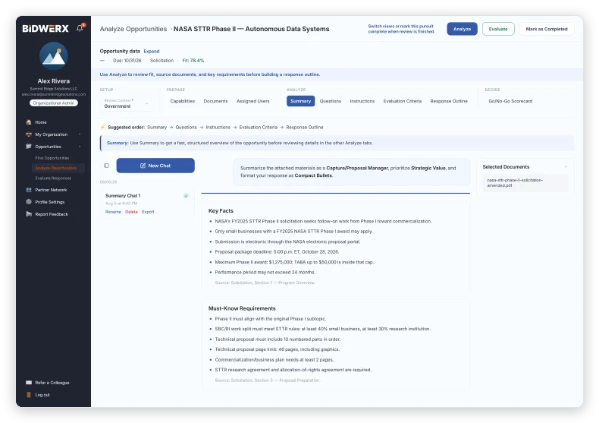This screenshot has width=599, height=423.
Task: Open Report Feedback menu item
Action: [x=53, y=214]
